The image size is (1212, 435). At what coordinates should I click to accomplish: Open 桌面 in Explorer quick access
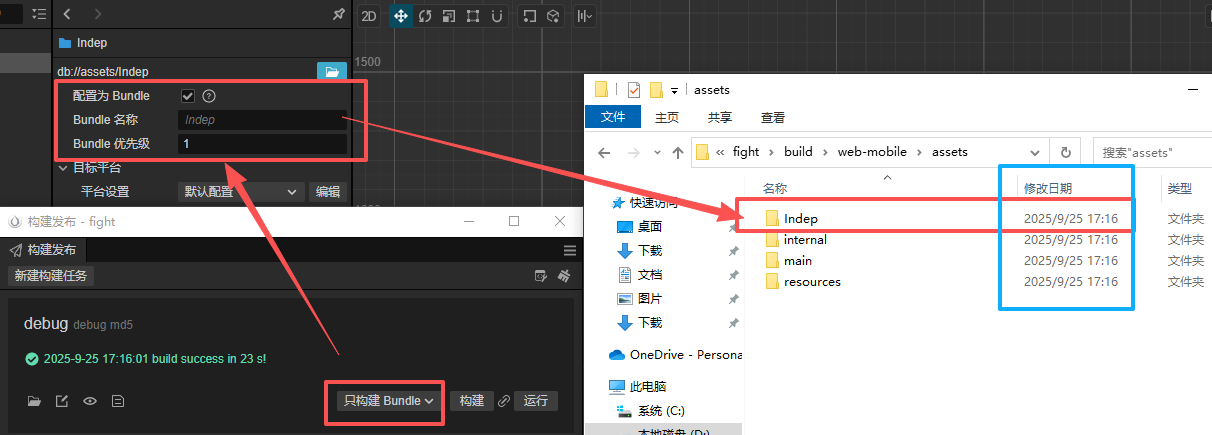click(649, 226)
